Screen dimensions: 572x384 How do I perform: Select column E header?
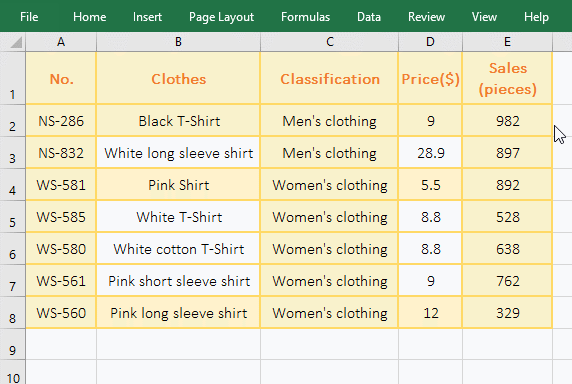click(x=507, y=42)
